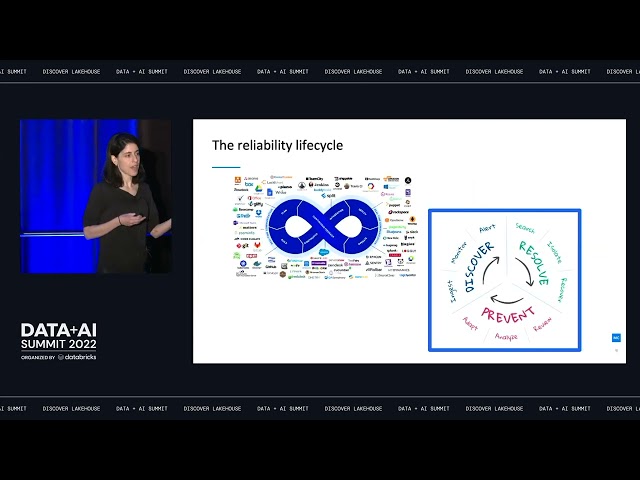Viewport: 640px width, 480px height.
Task: Click the box logo
Action: click(249, 184)
